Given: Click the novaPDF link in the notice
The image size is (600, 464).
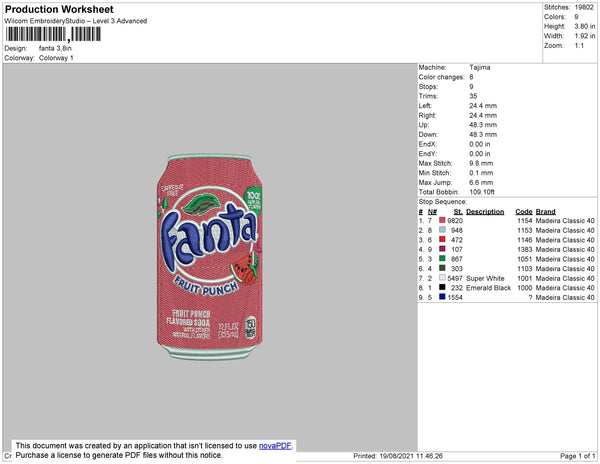Looking at the screenshot, I should (275, 446).
